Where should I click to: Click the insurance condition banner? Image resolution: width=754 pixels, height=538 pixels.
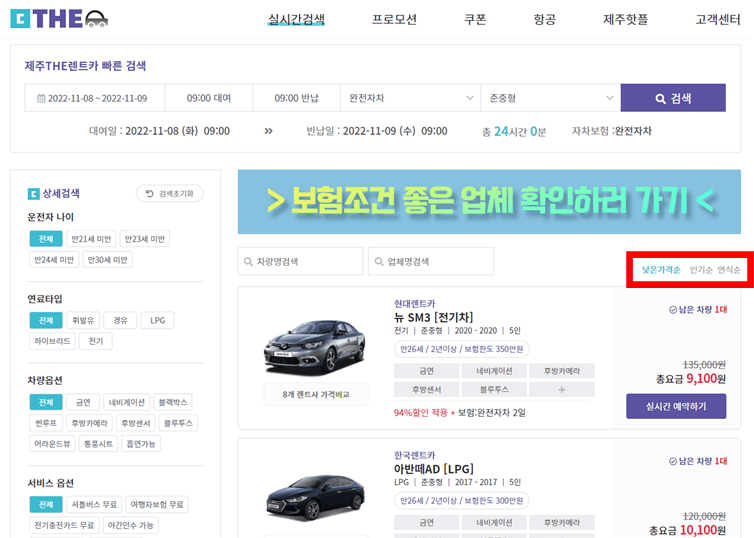489,201
